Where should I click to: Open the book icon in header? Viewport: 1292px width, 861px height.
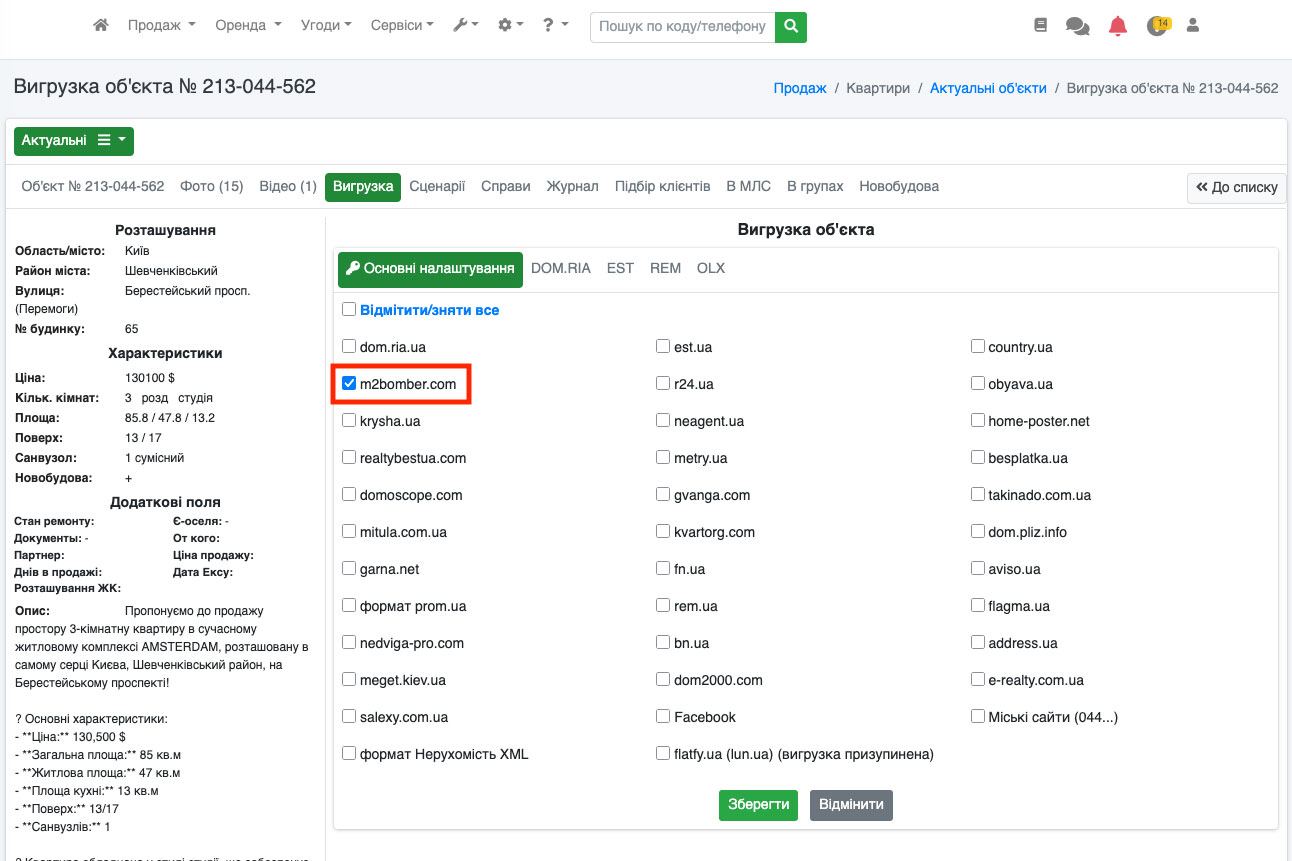point(1040,26)
